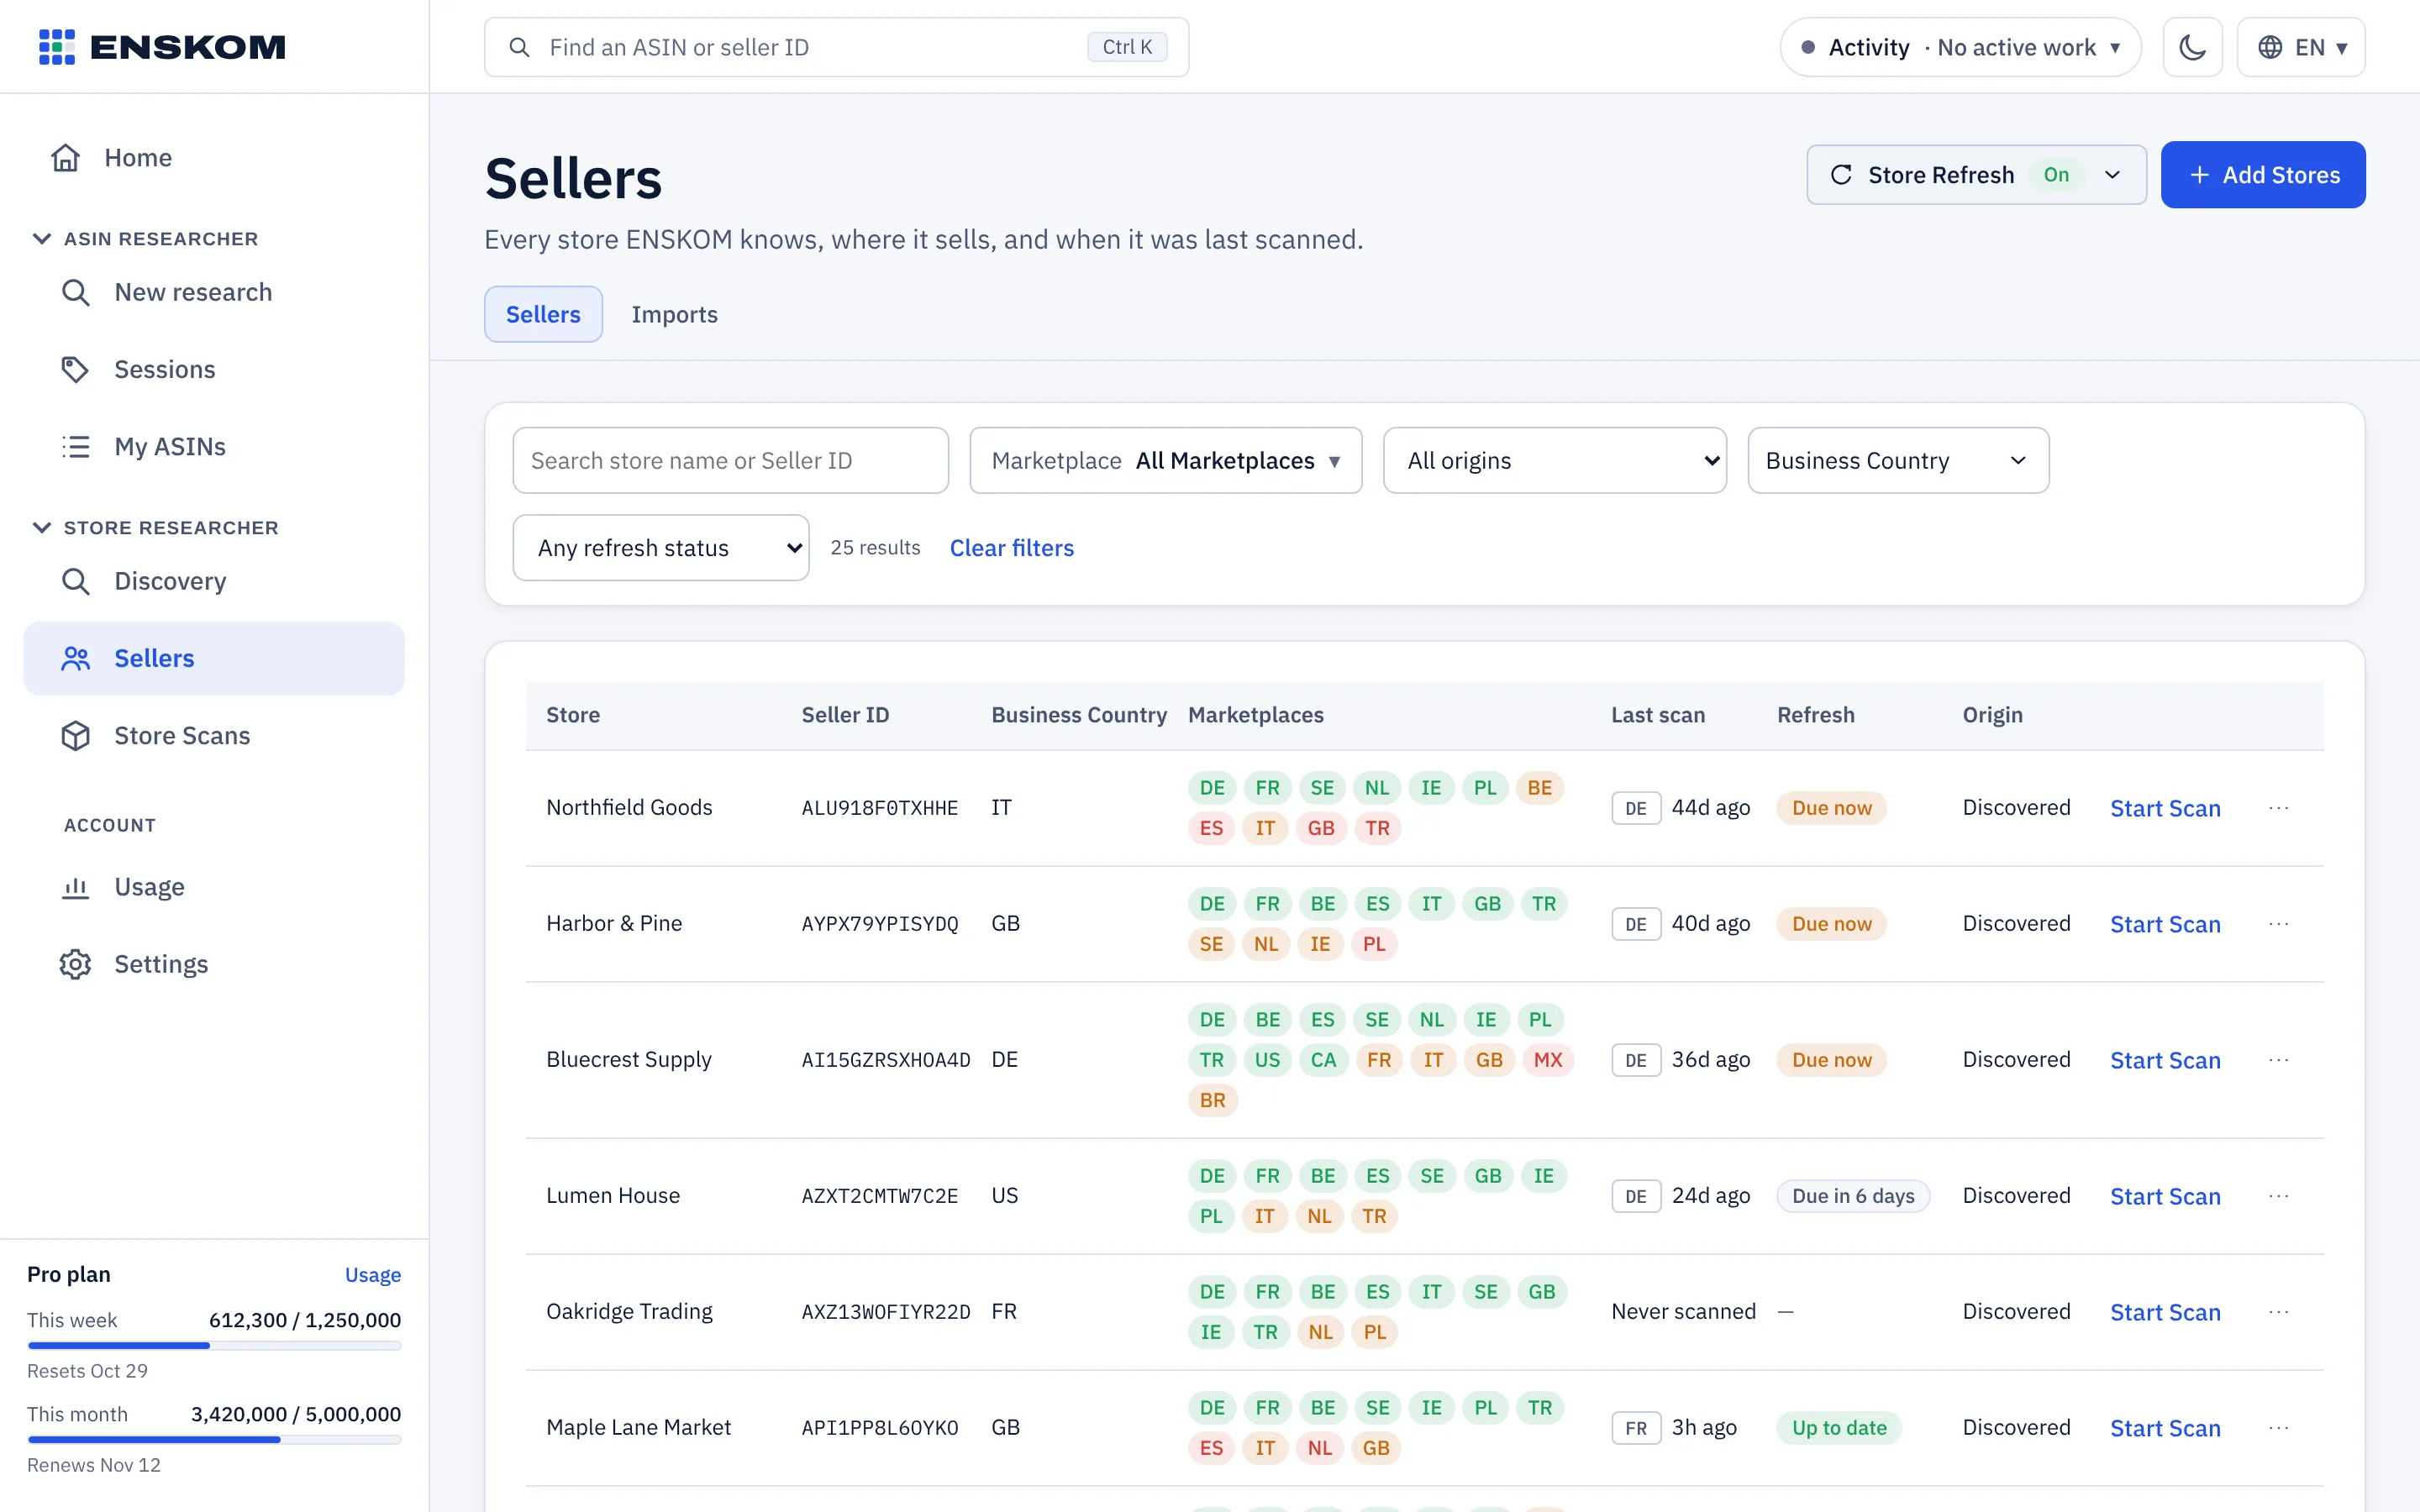The height and width of the screenshot is (1512, 2420).
Task: Open Sessions in sidebar
Action: pos(214,369)
